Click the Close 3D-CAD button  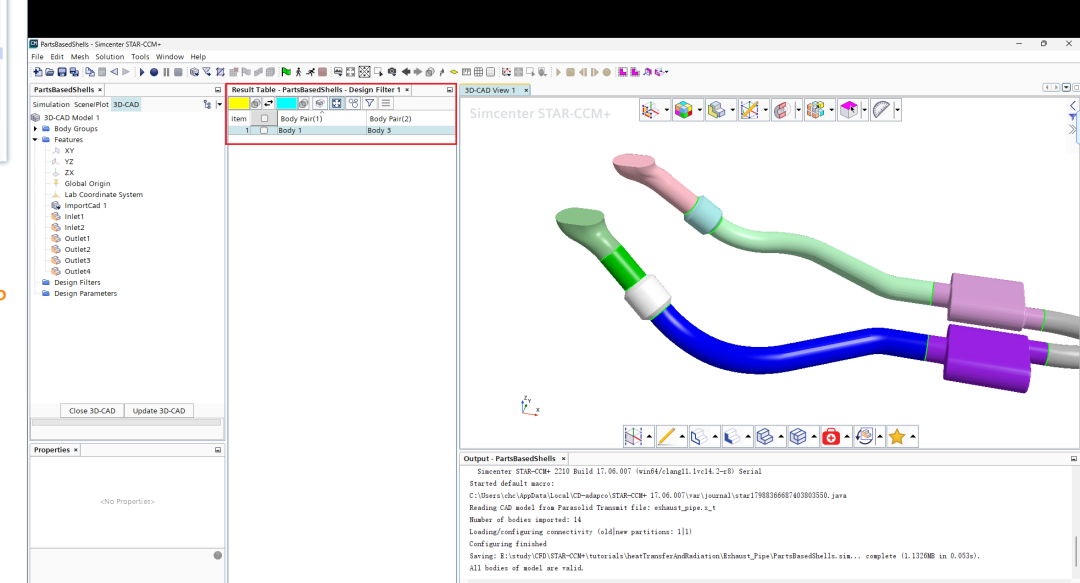[92, 411]
